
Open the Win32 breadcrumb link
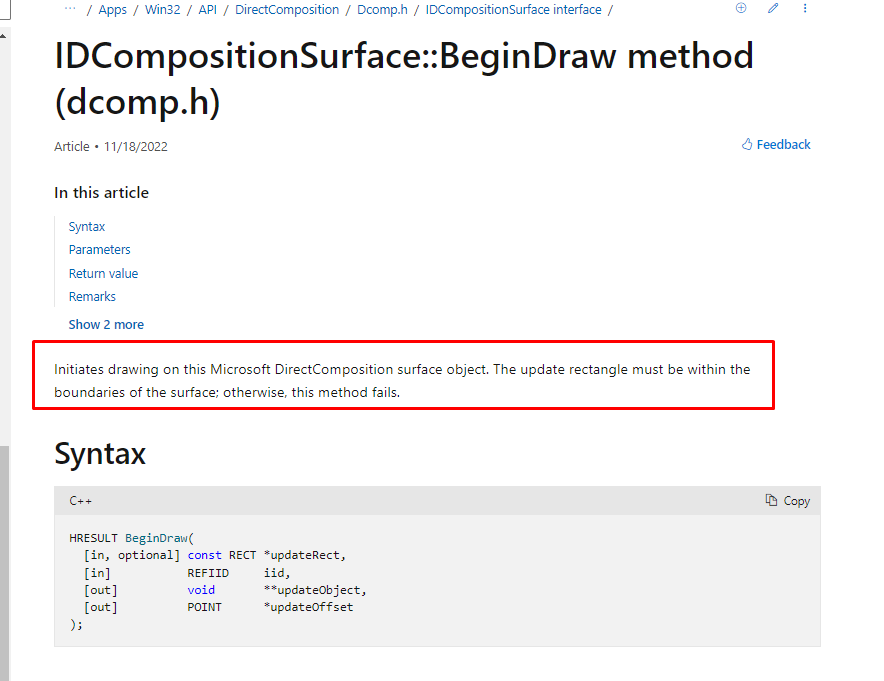(162, 10)
